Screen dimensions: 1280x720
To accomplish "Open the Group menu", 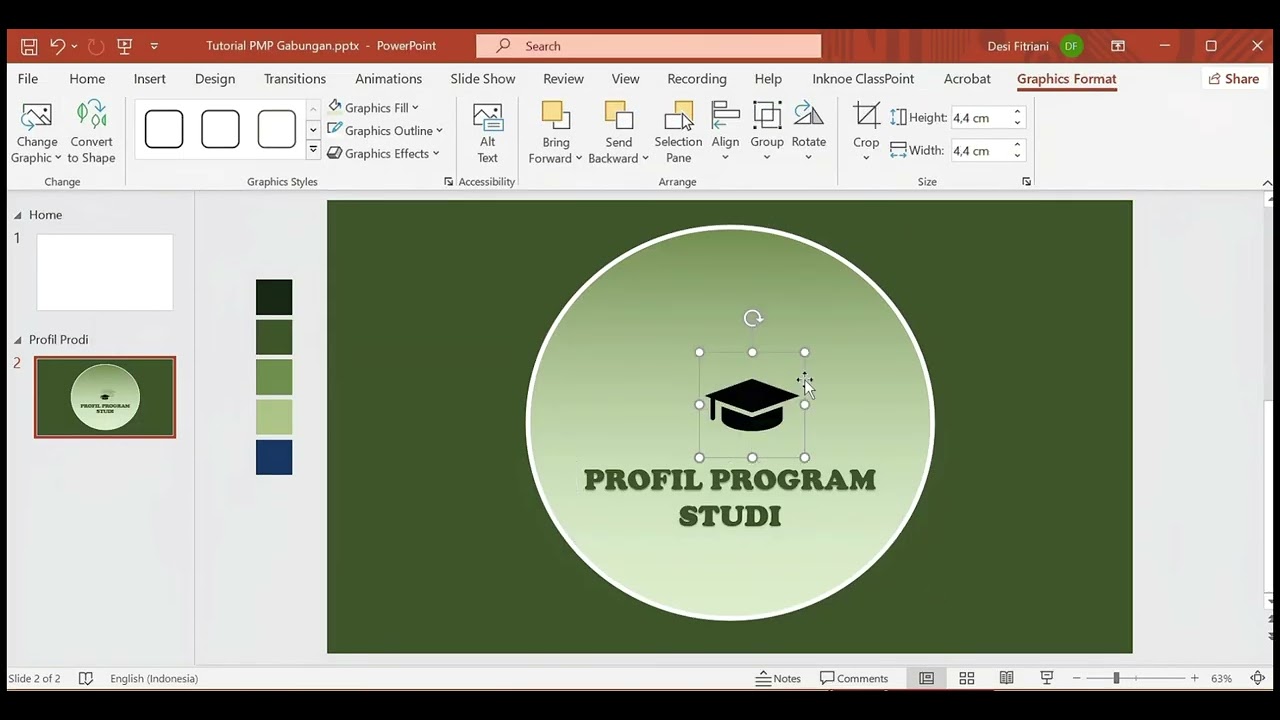I will (767, 133).
